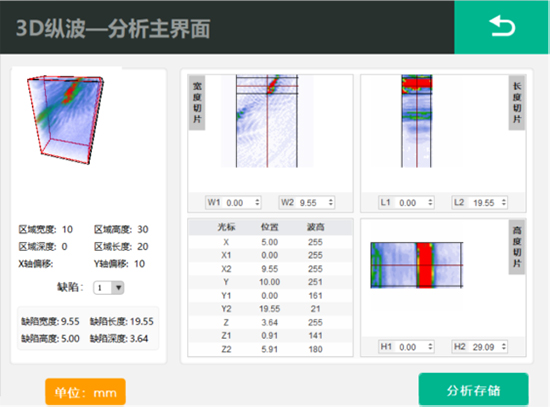Select the 高度切片 height slice label tab

tap(517, 247)
